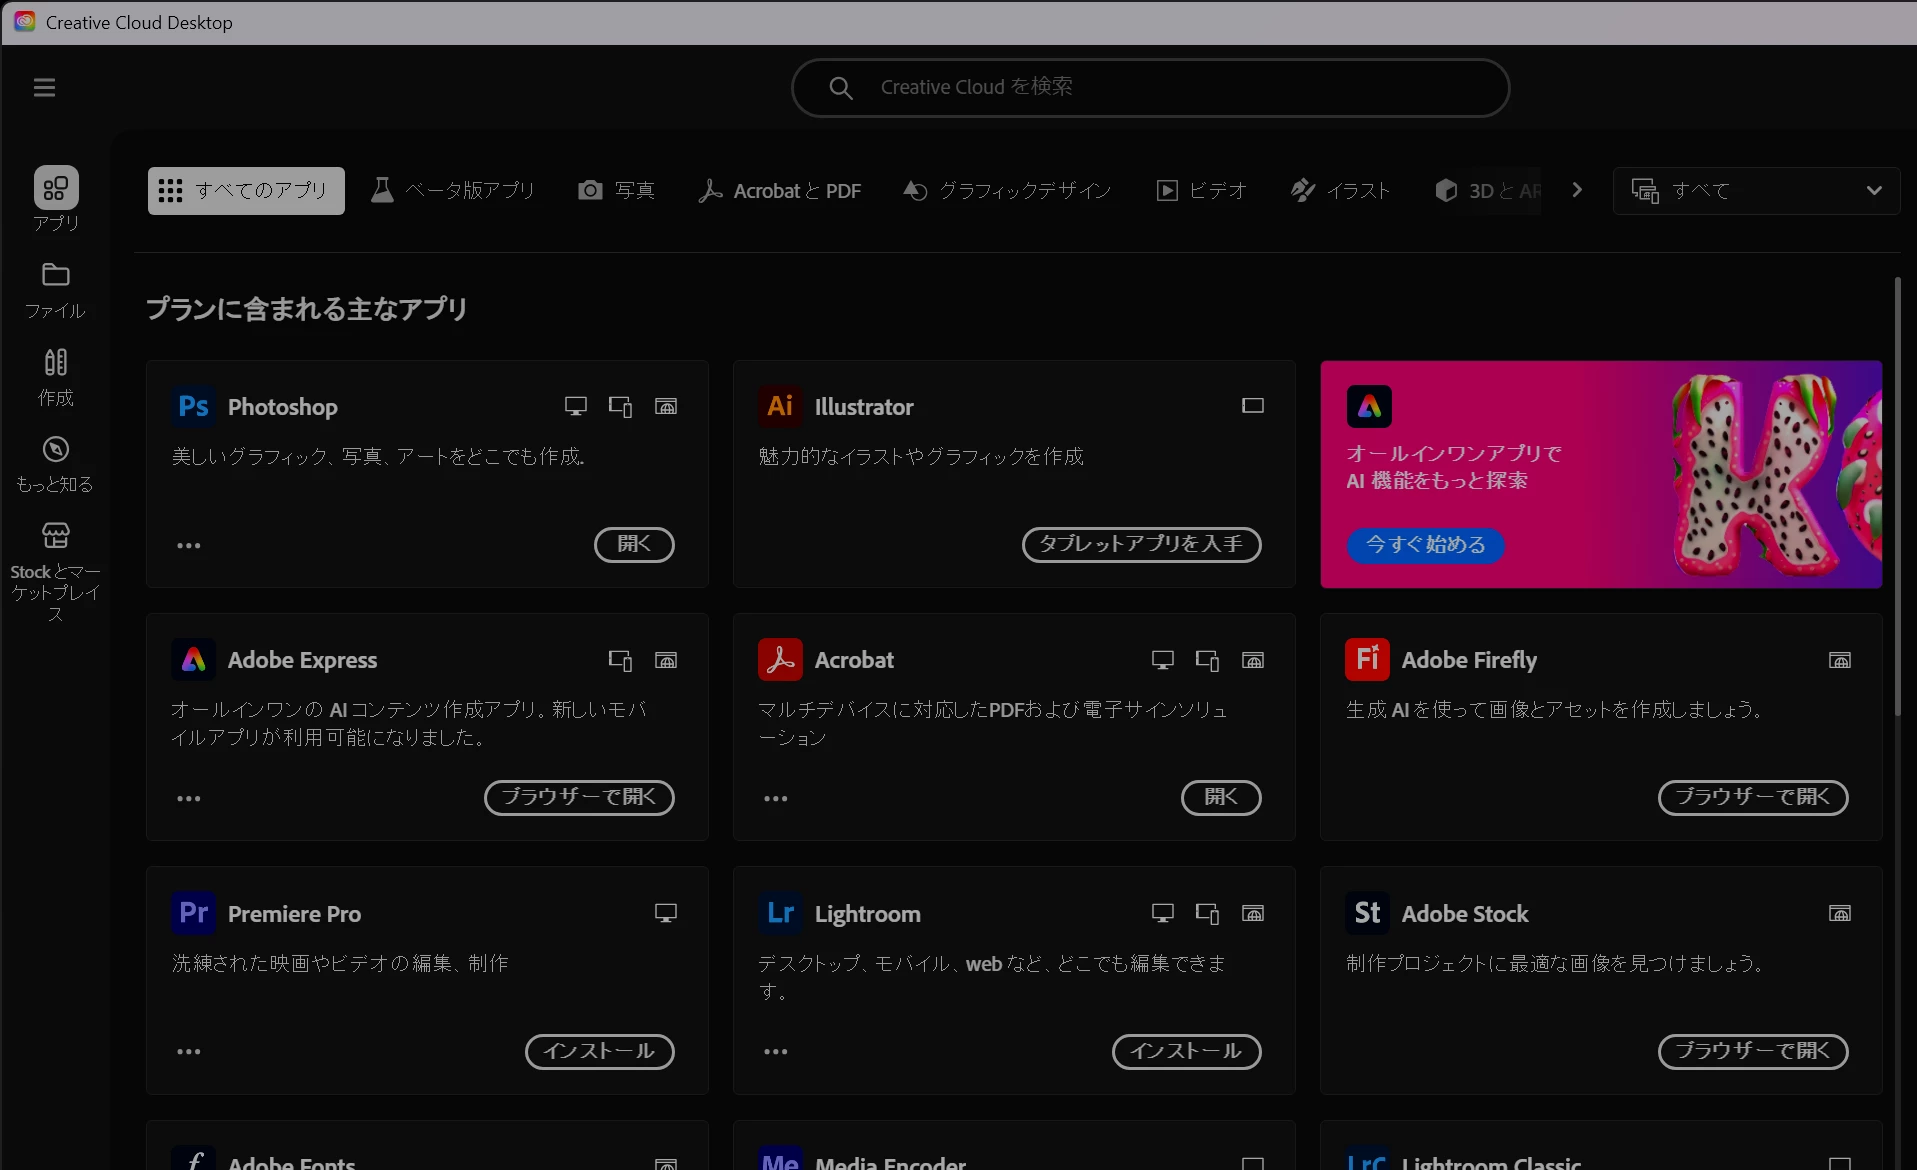Click Adobe Express icon in promo banner

1369,407
